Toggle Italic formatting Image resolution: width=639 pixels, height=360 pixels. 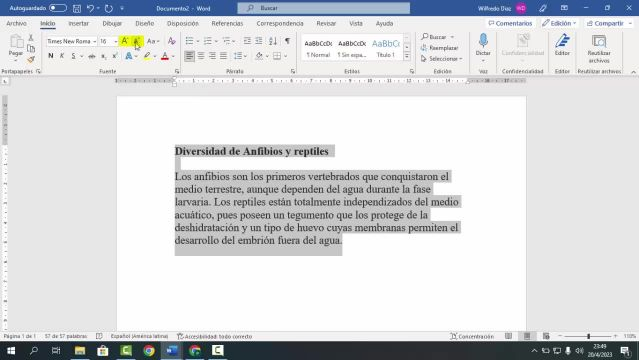pos(62,56)
